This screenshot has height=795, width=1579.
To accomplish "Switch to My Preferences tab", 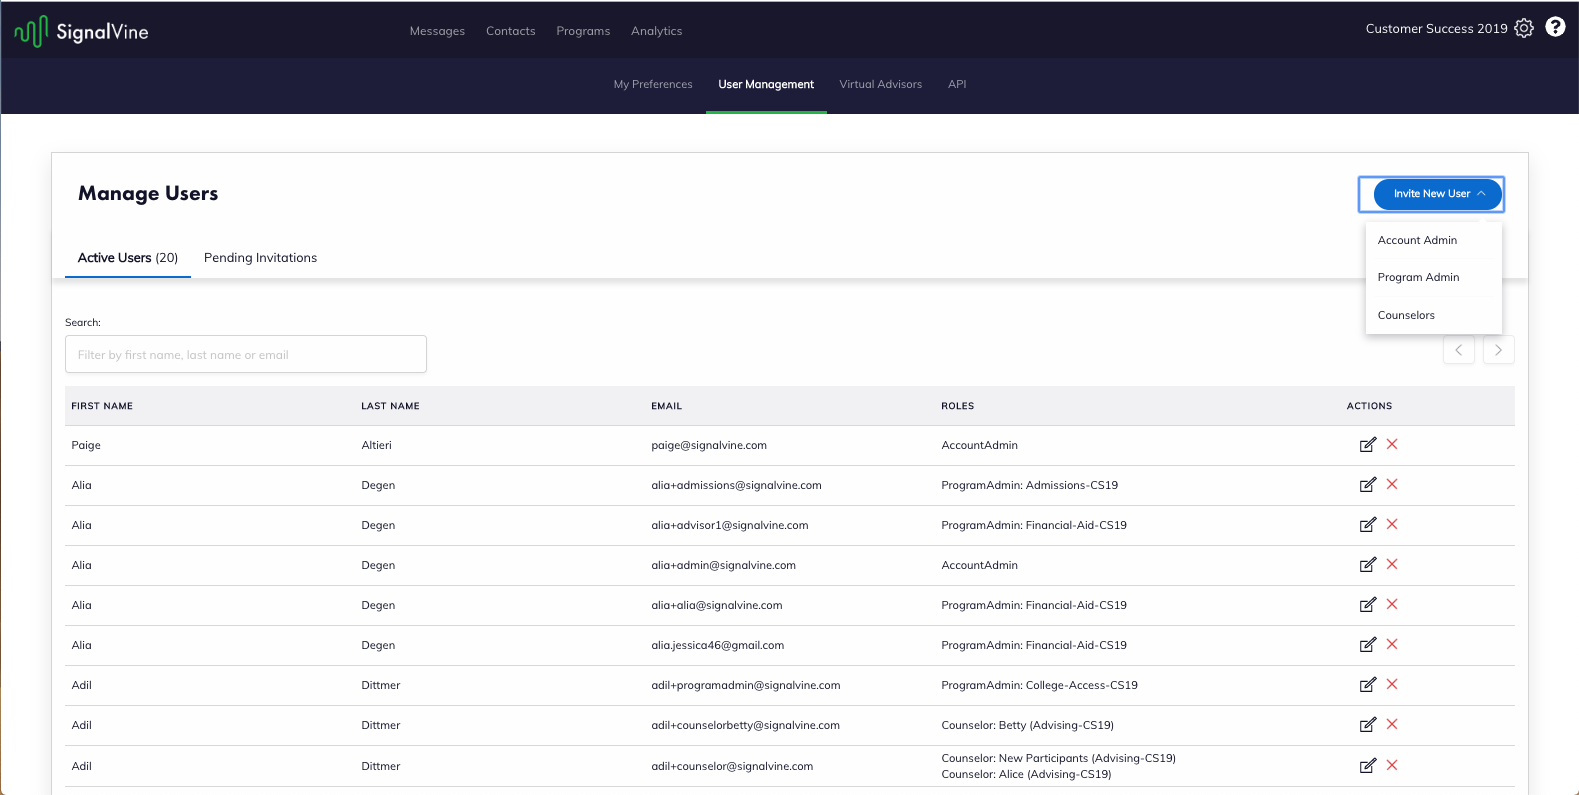I will tap(653, 84).
